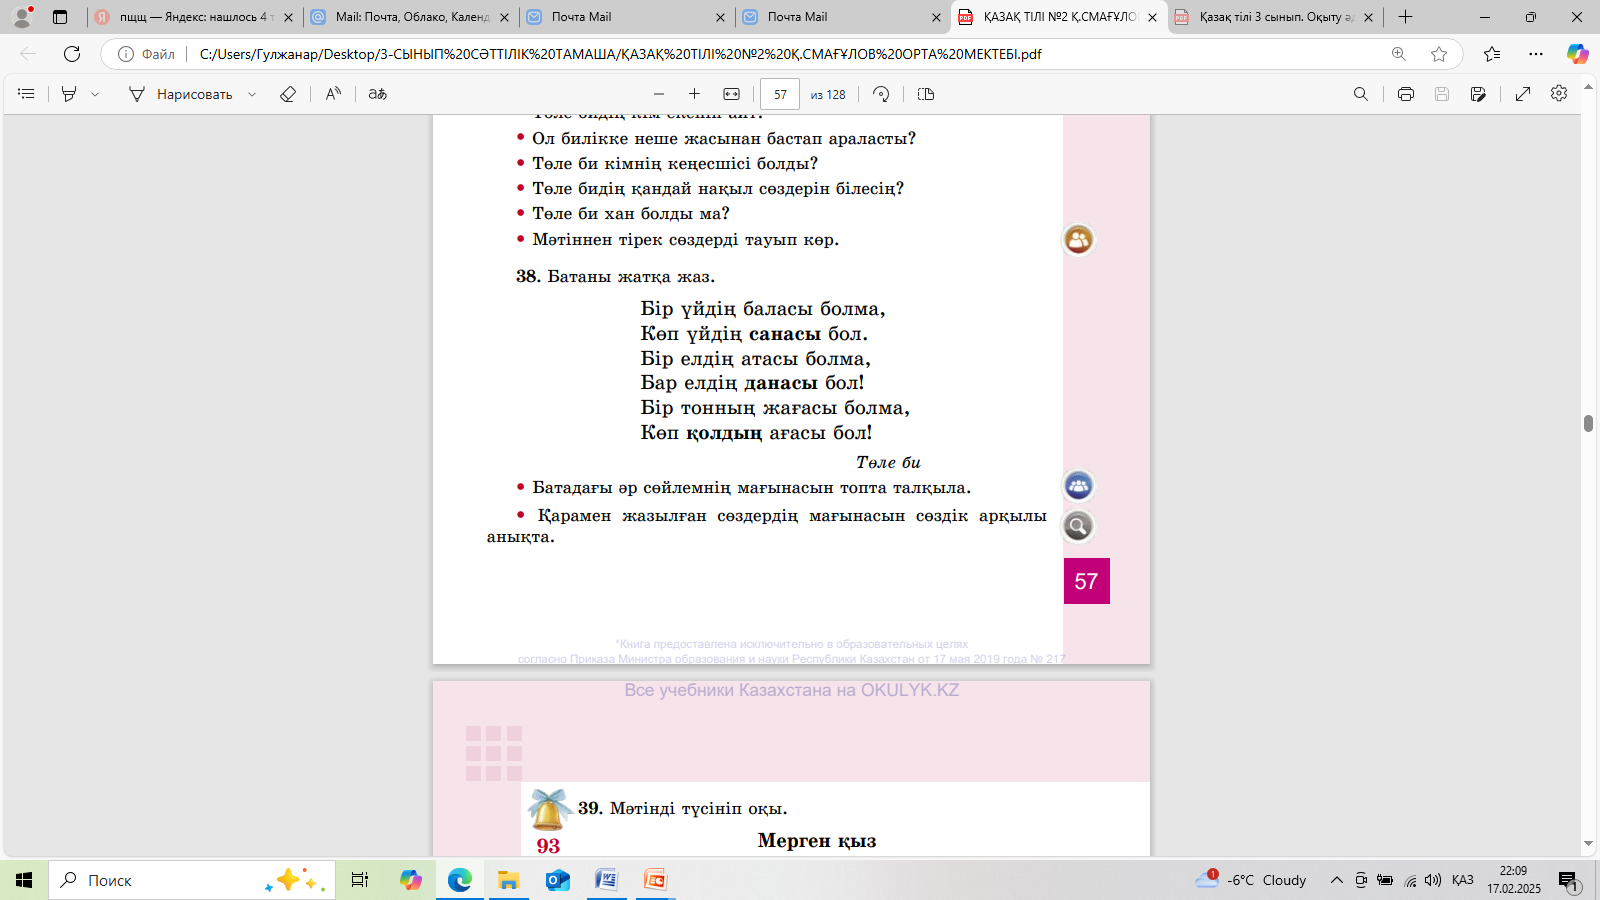The image size is (1600, 900).
Task: Add this page to favorites
Action: [1439, 54]
